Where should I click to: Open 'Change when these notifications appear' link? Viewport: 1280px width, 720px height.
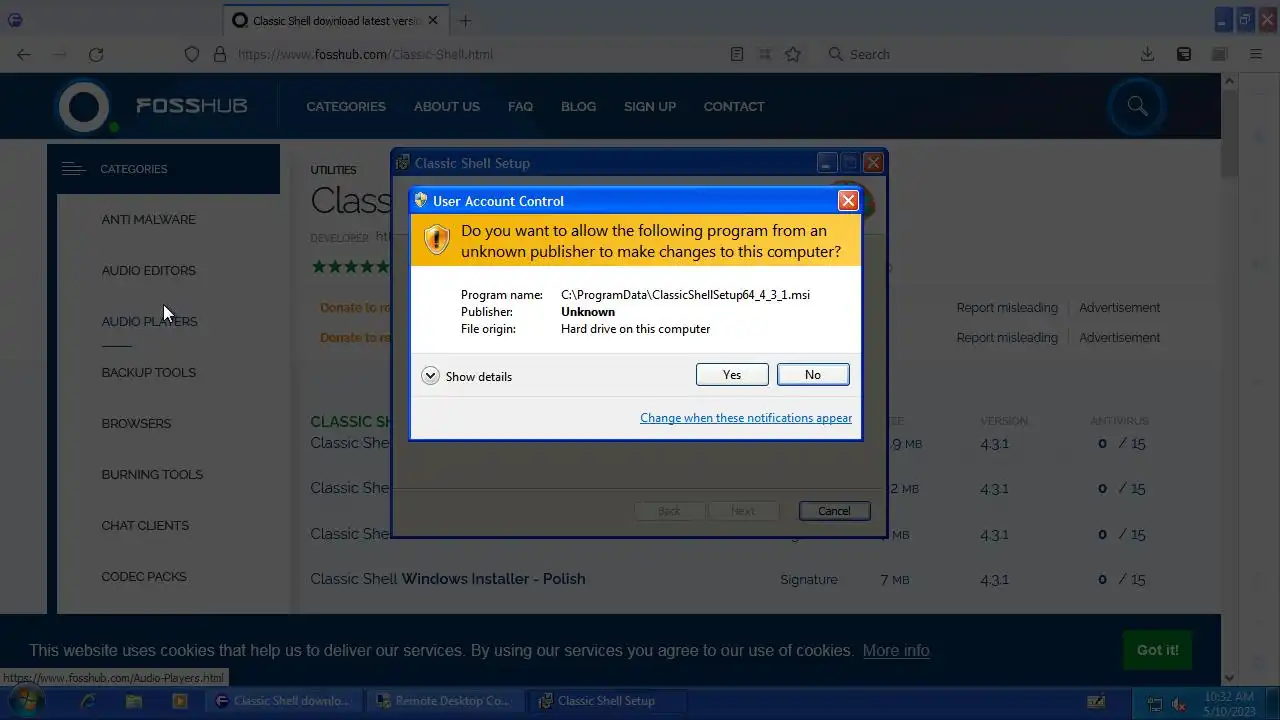(746, 418)
